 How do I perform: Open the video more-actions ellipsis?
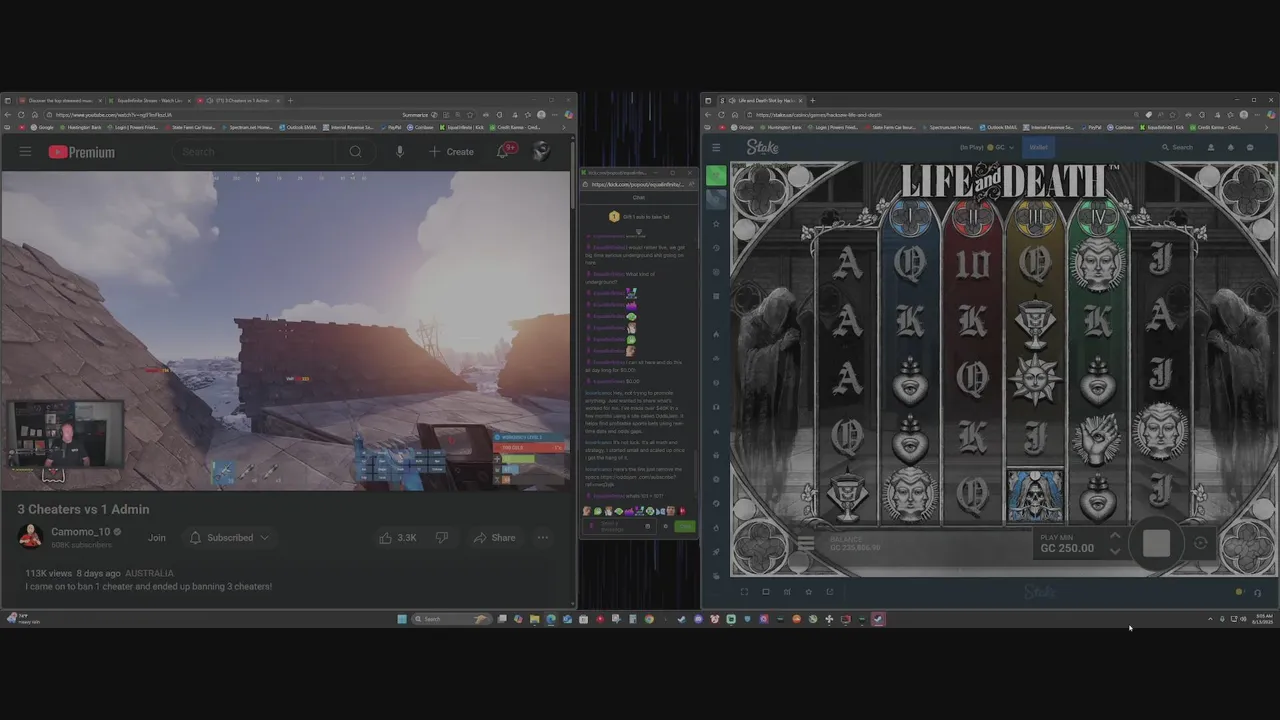click(x=543, y=538)
